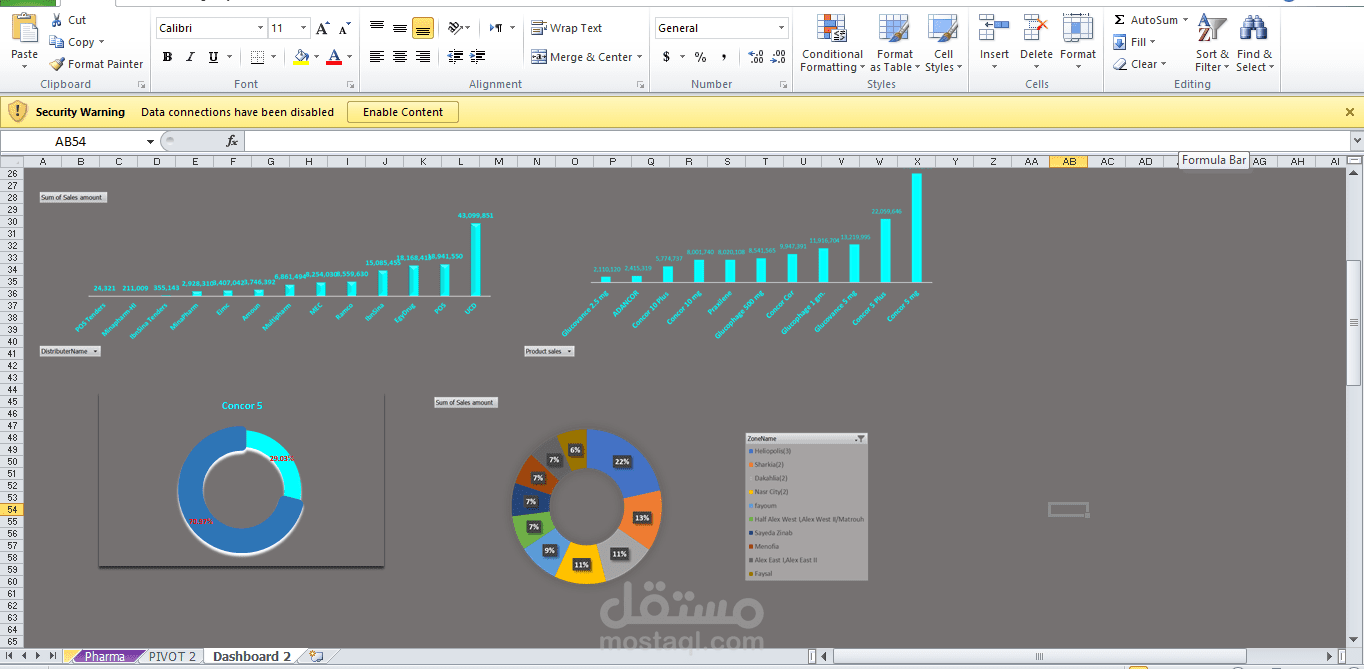Activate the Format Painter brush
Image resolution: width=1364 pixels, height=669 pixels.
(57, 64)
